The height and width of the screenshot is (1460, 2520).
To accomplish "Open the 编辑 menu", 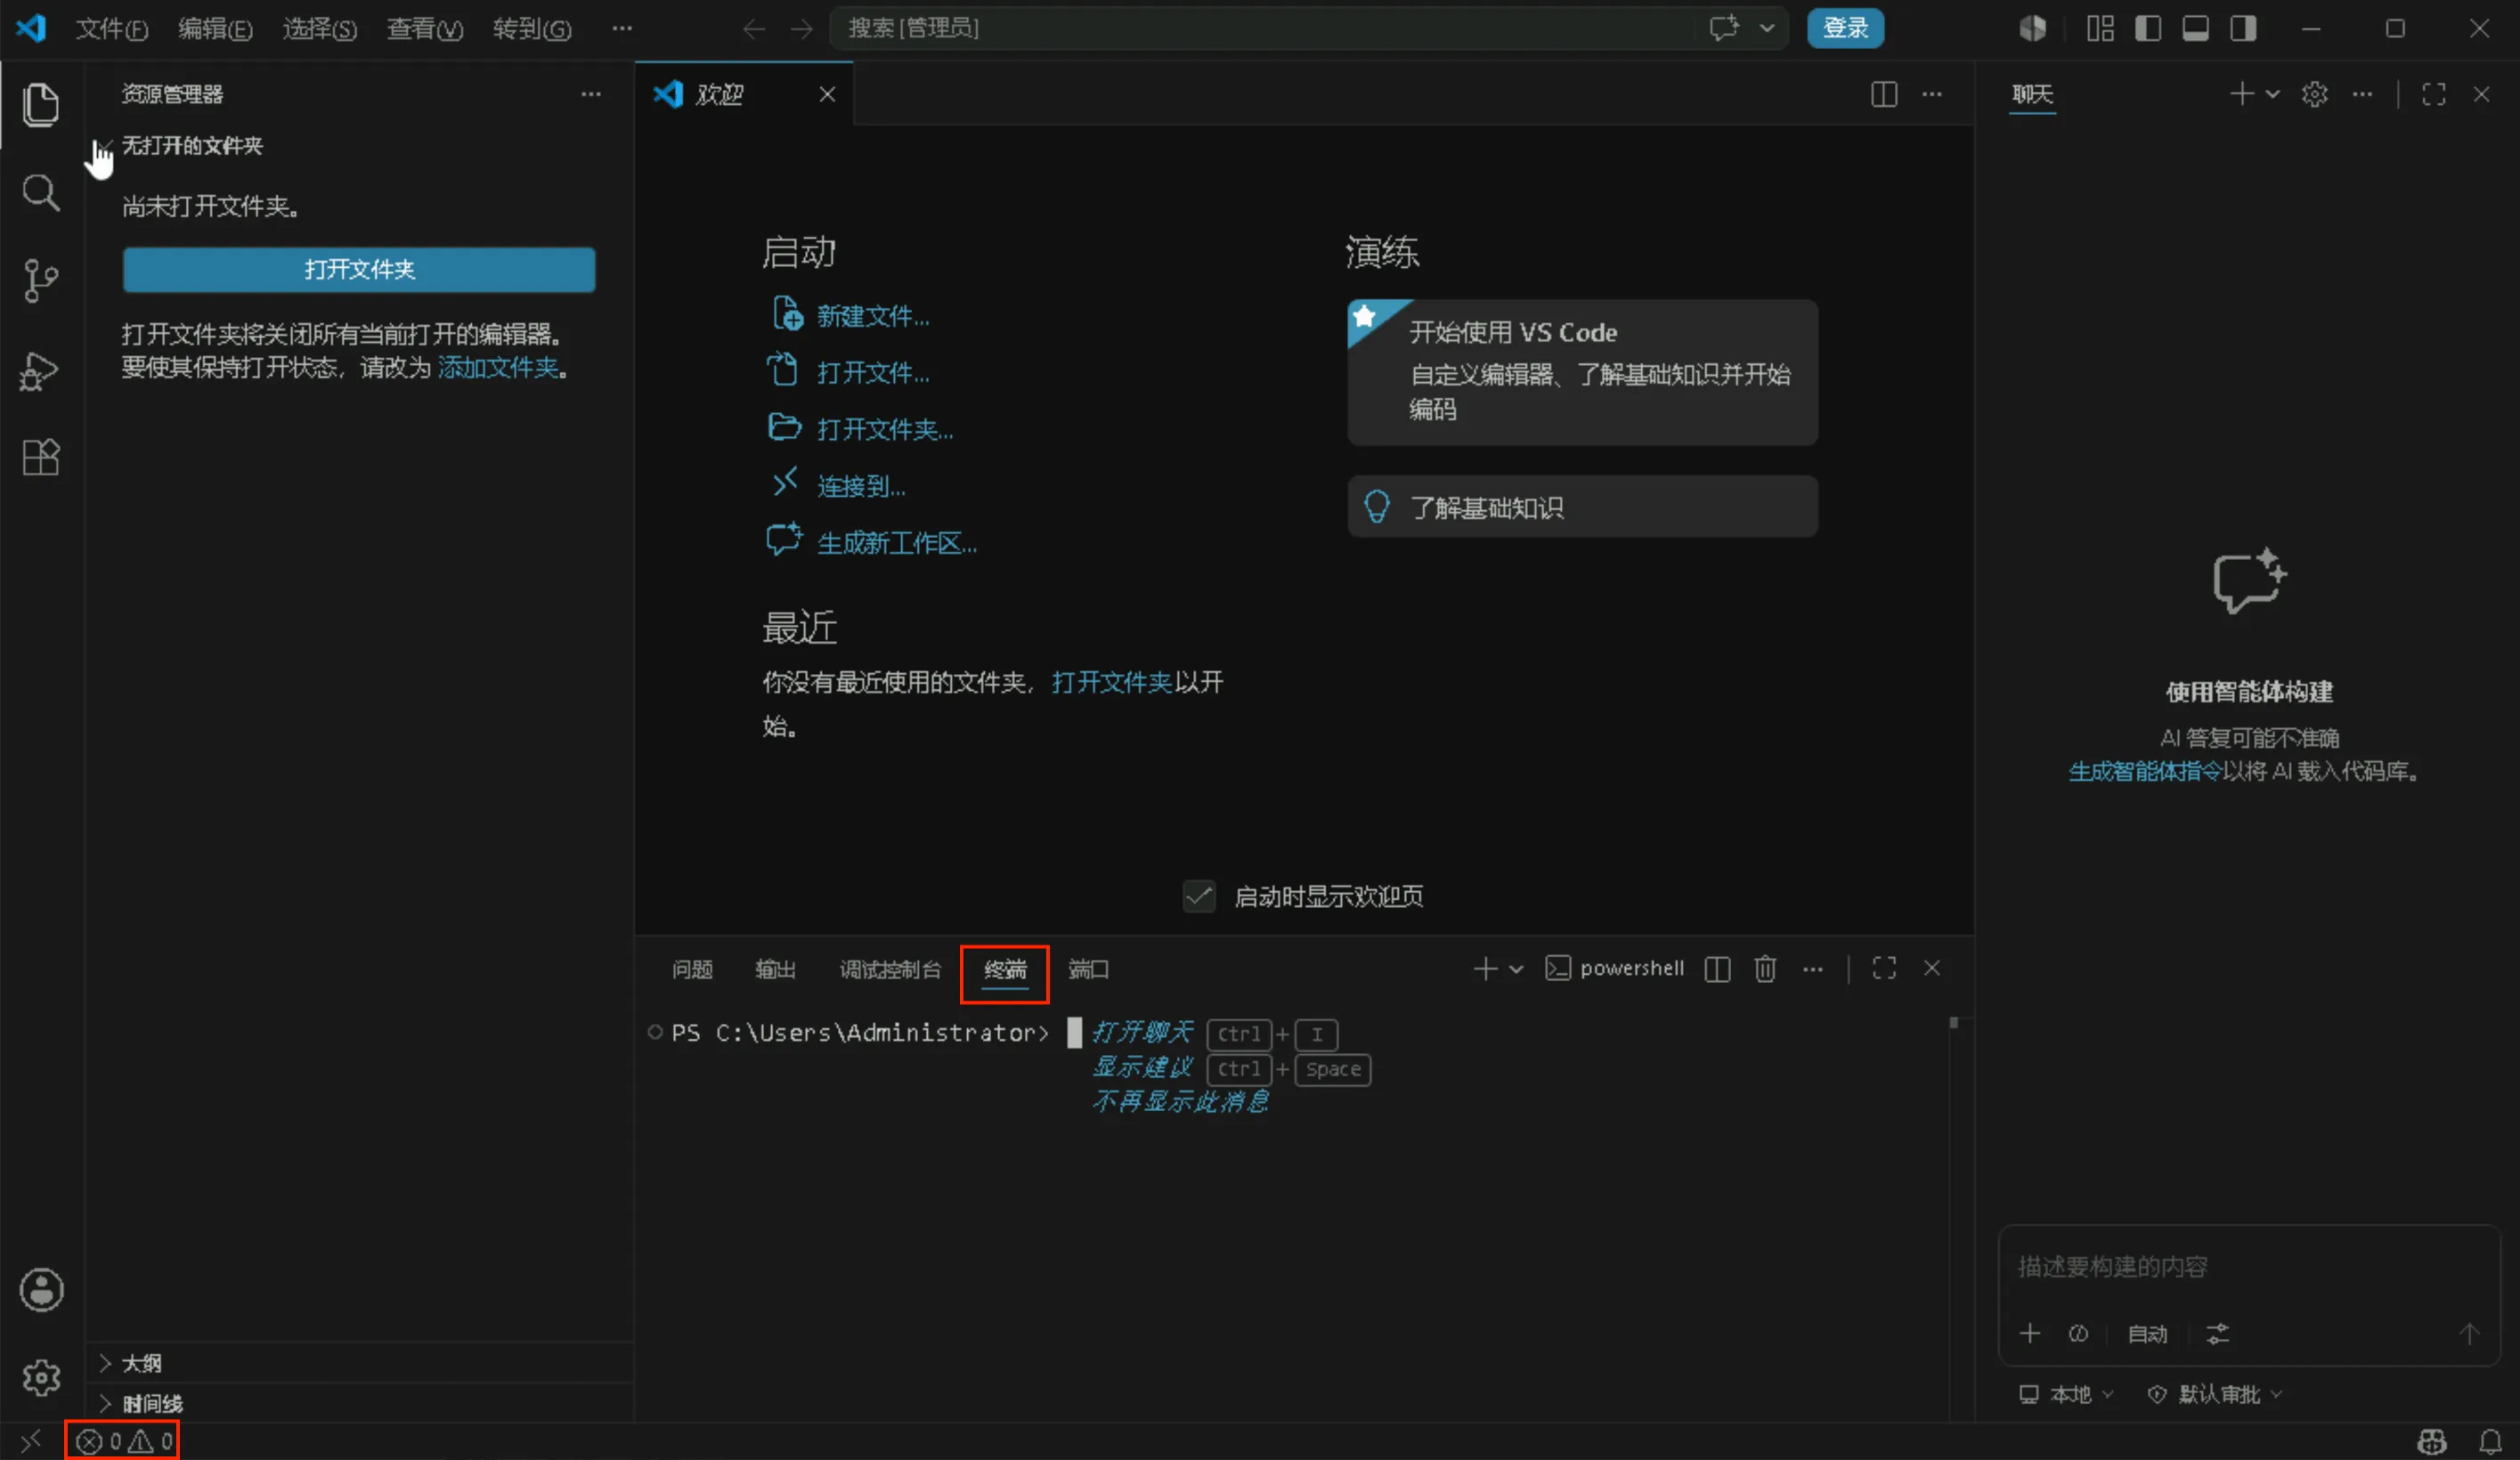I will [x=215, y=28].
